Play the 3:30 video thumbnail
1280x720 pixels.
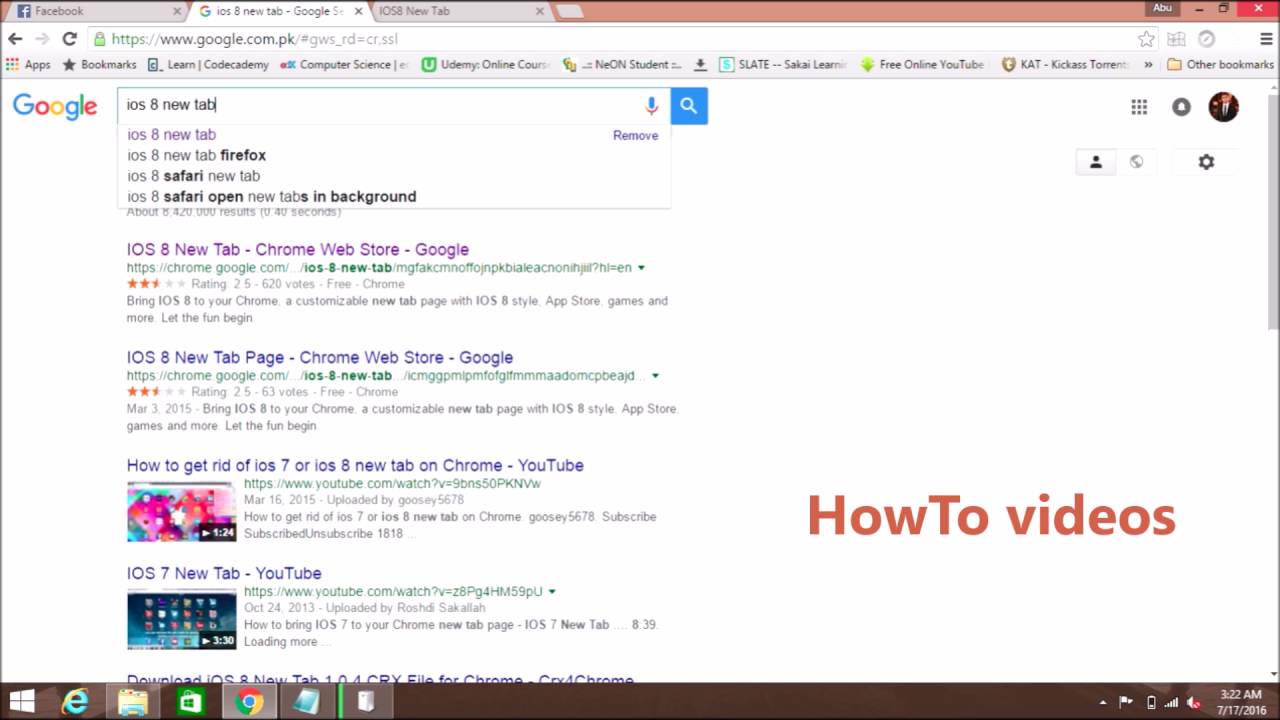pyautogui.click(x=181, y=620)
